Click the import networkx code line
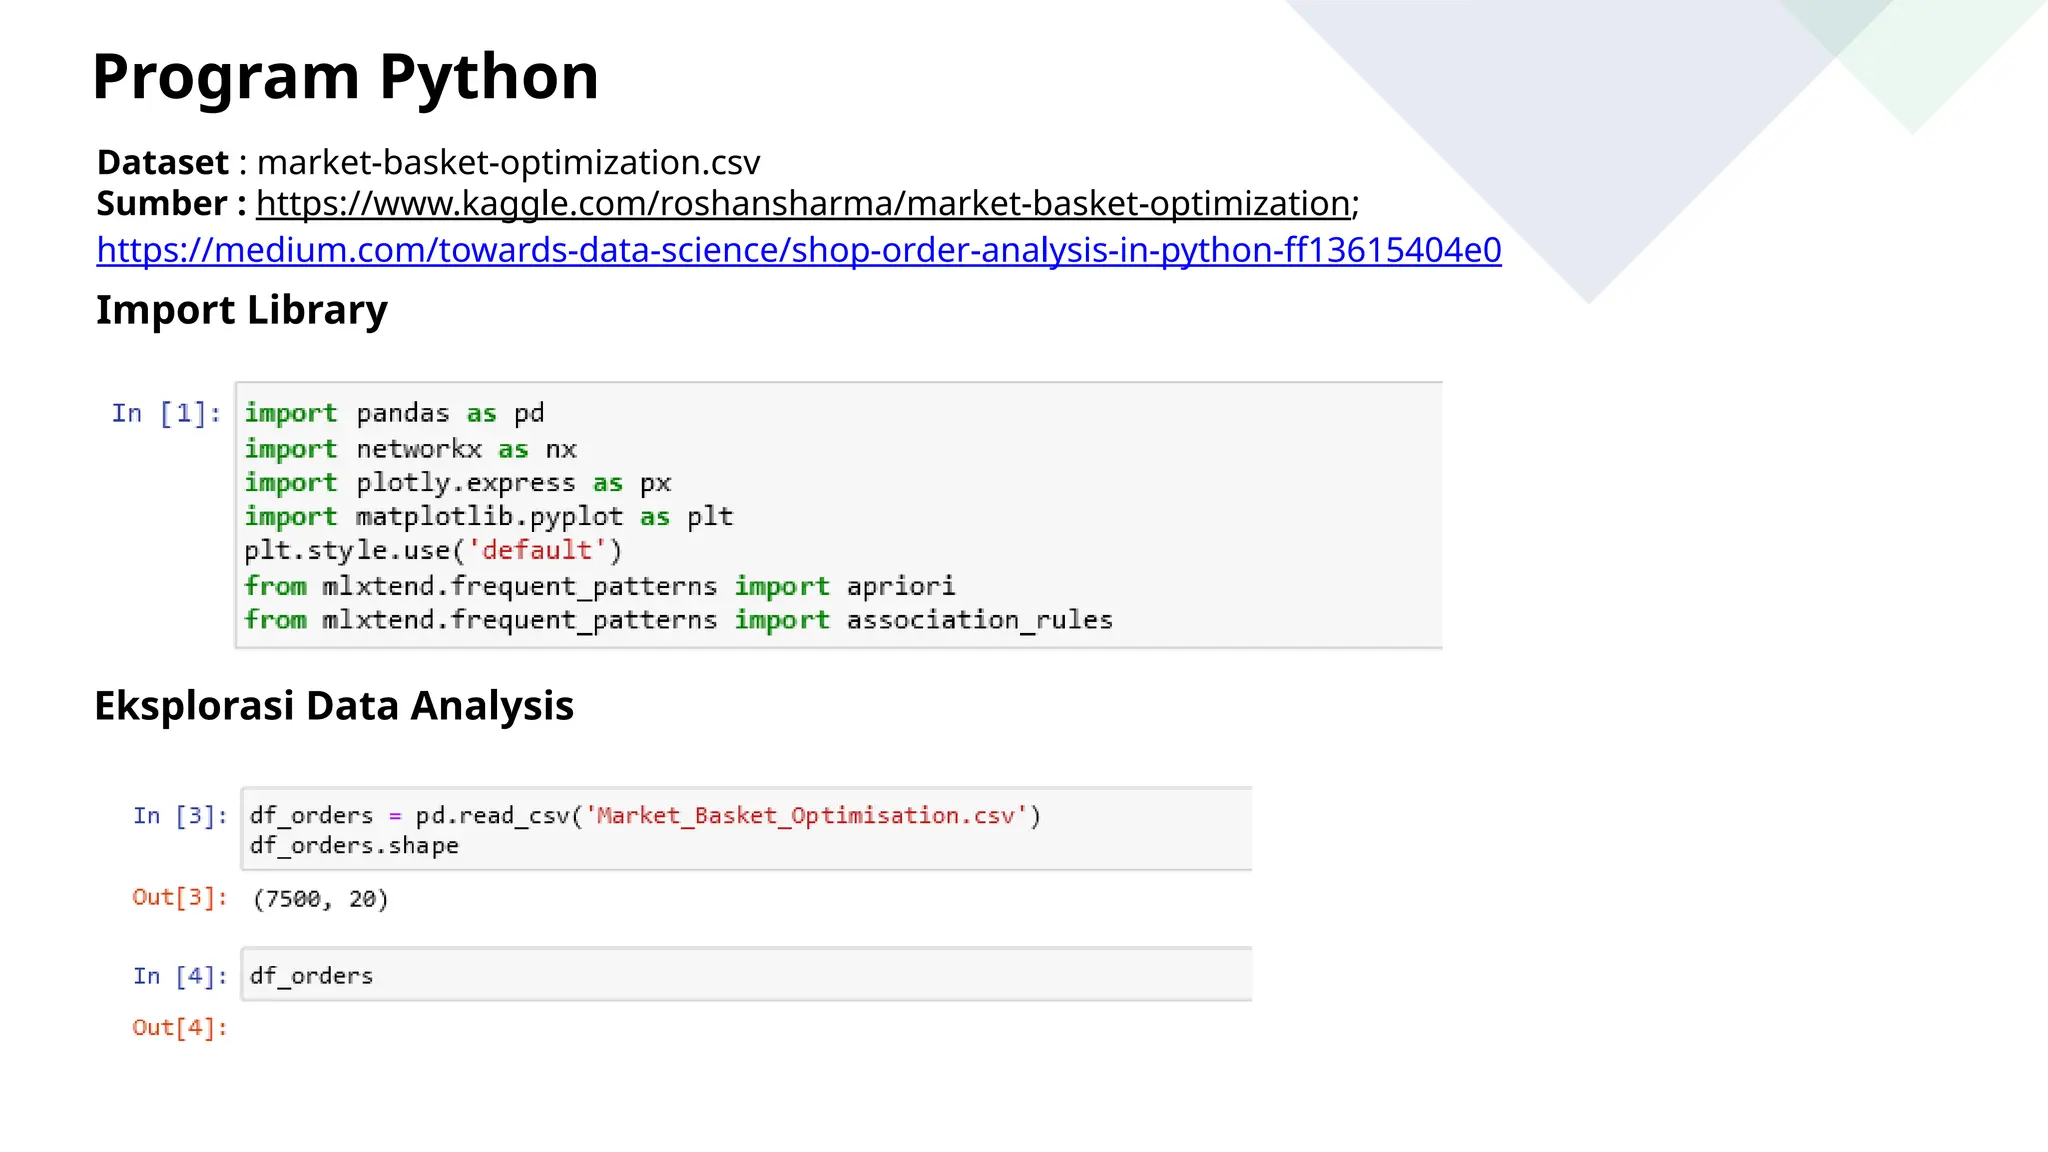This screenshot has width=2048, height=1152. [410, 449]
